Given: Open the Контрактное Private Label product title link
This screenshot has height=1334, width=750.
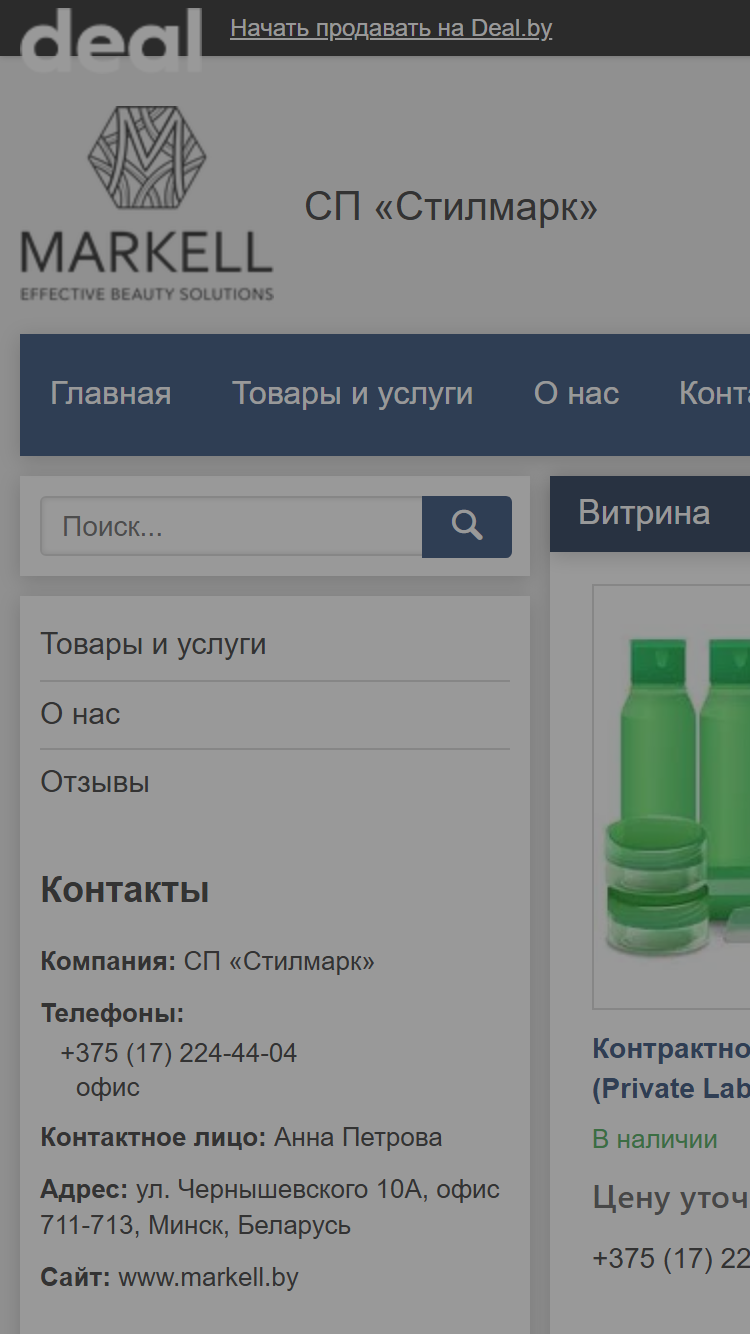Looking at the screenshot, I should point(671,1068).
